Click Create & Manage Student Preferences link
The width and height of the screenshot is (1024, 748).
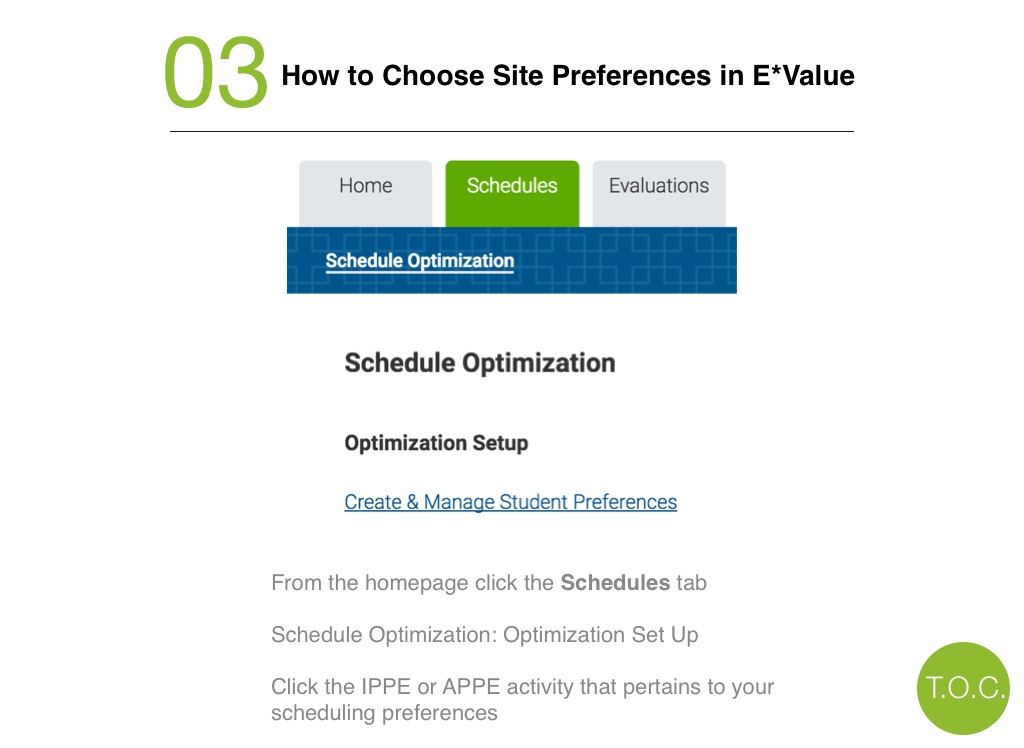tap(511, 502)
